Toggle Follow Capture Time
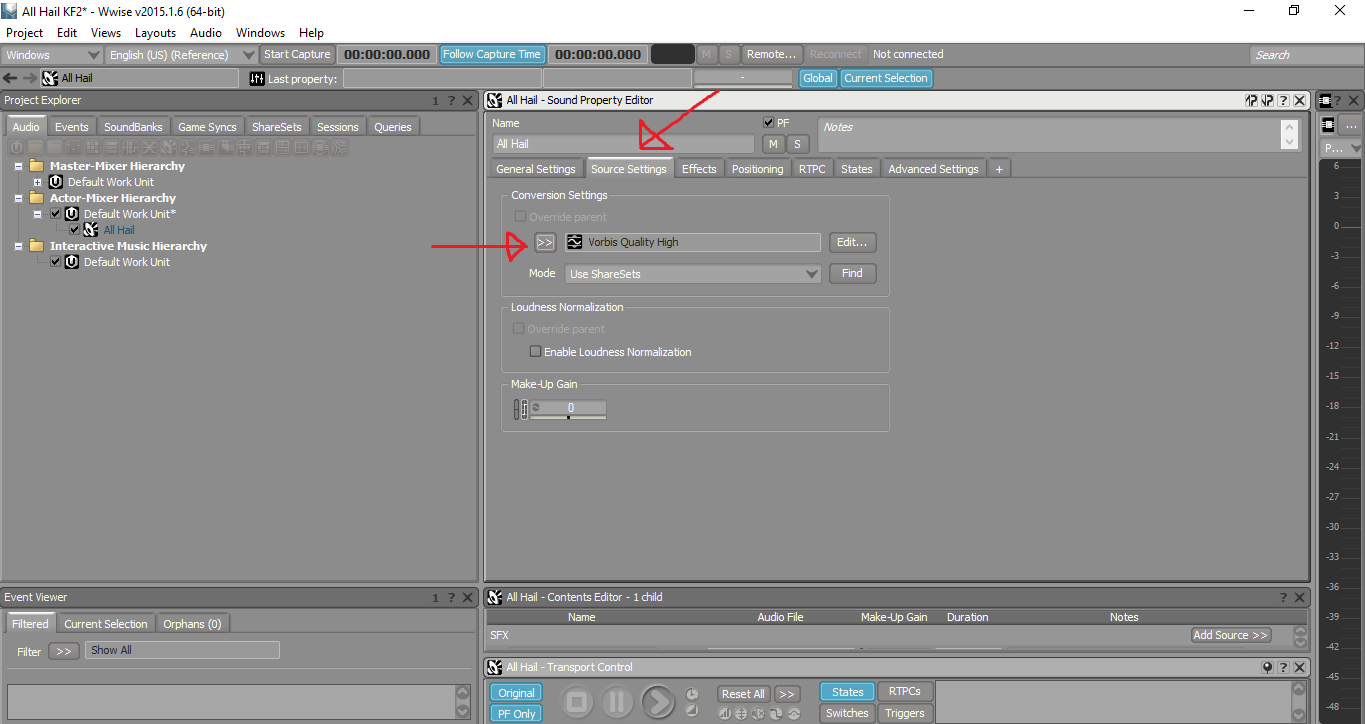This screenshot has width=1365, height=724. (x=492, y=55)
